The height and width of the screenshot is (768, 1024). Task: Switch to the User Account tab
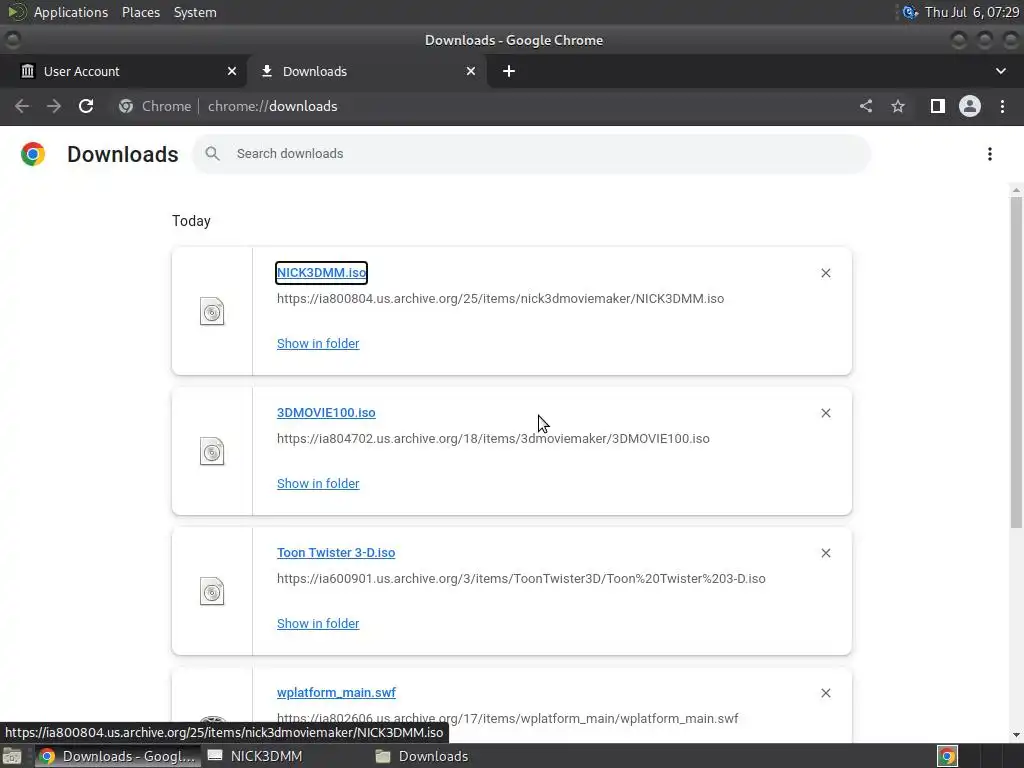[123, 71]
